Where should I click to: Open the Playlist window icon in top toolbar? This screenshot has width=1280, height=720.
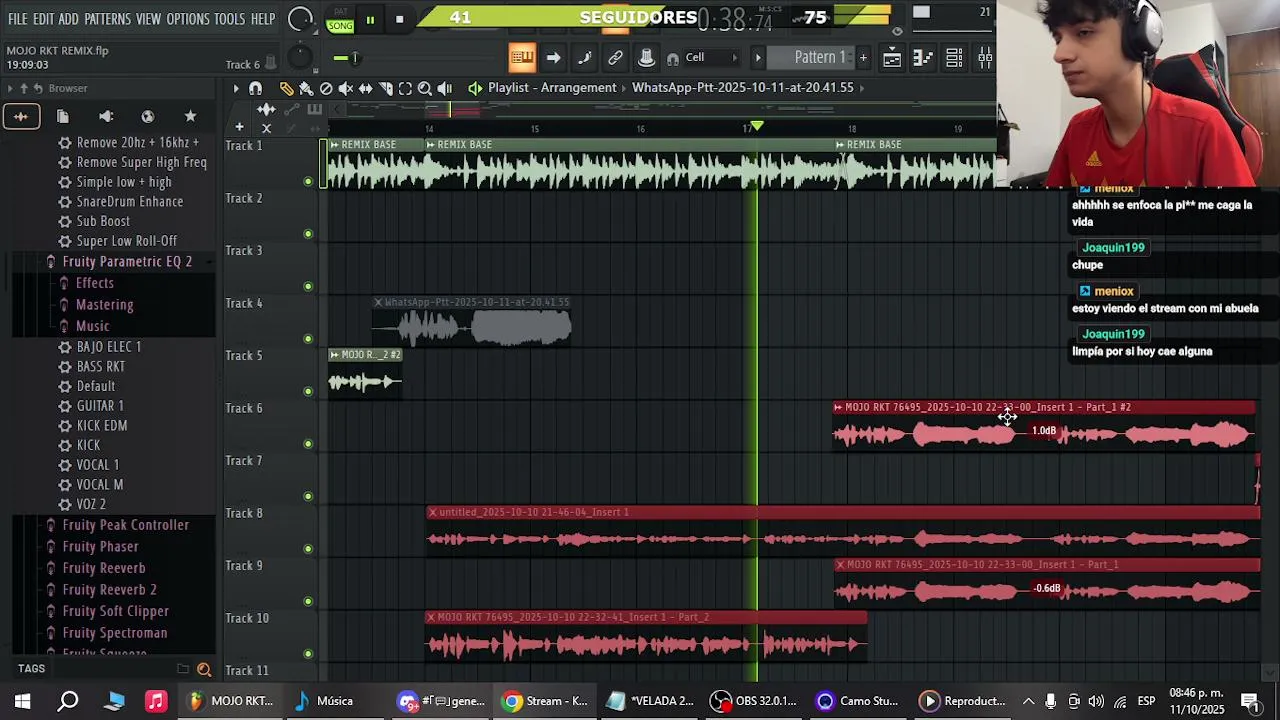892,57
